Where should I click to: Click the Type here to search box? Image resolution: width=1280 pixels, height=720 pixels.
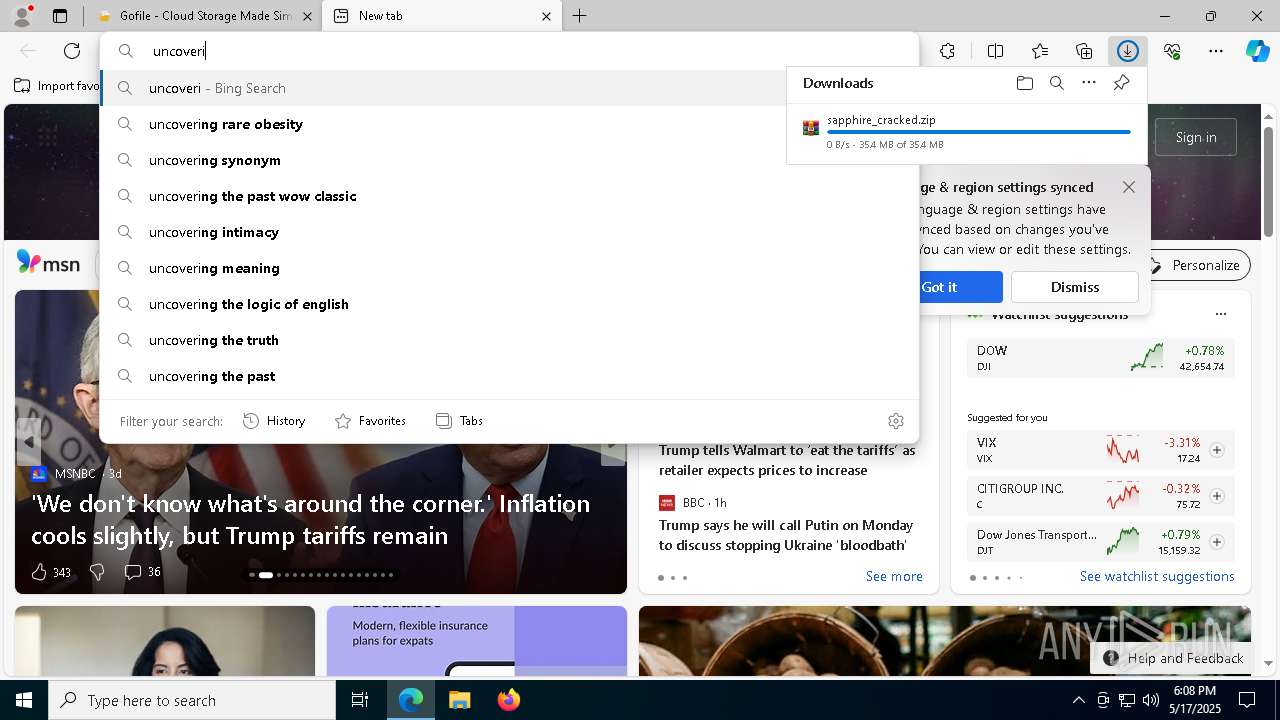[x=192, y=700]
